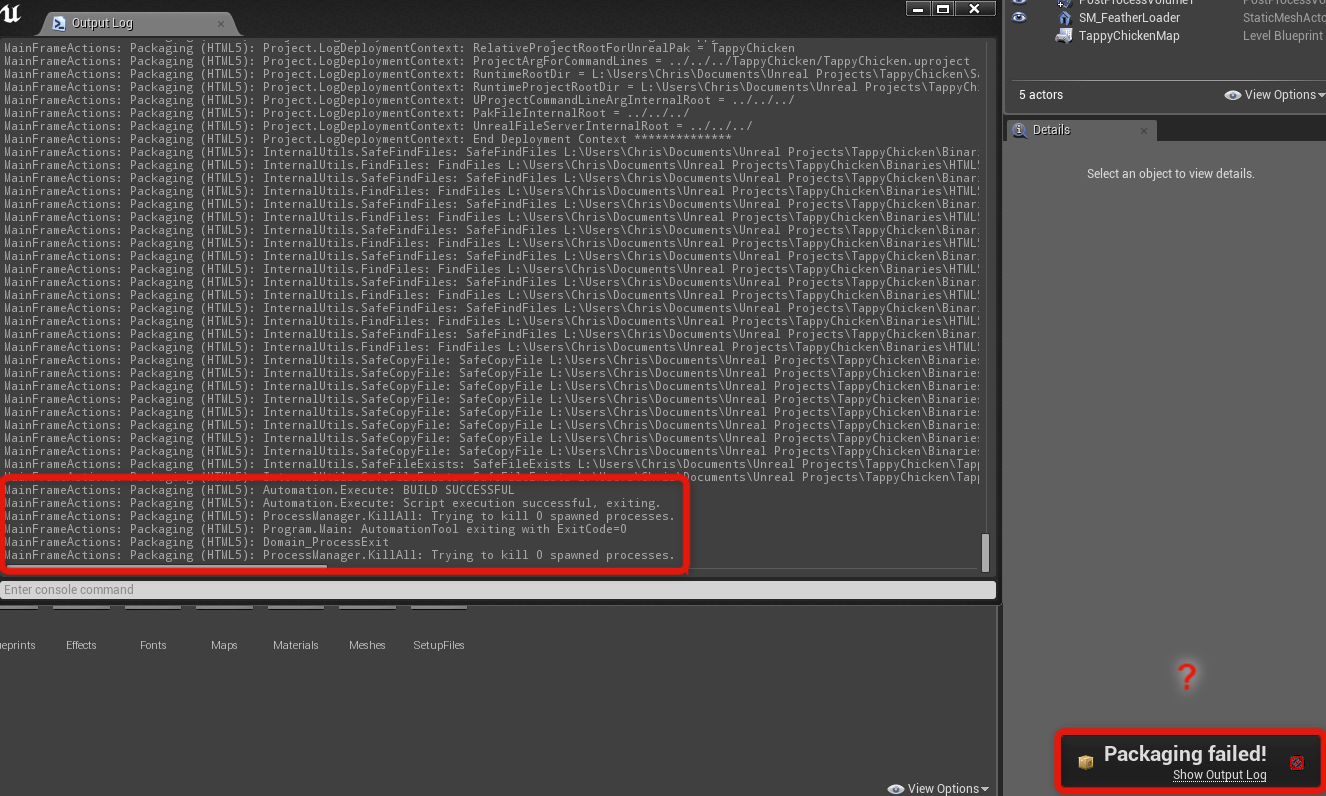1326x796 pixels.
Task: Switch to the Details tab
Action: pyautogui.click(x=1081, y=130)
